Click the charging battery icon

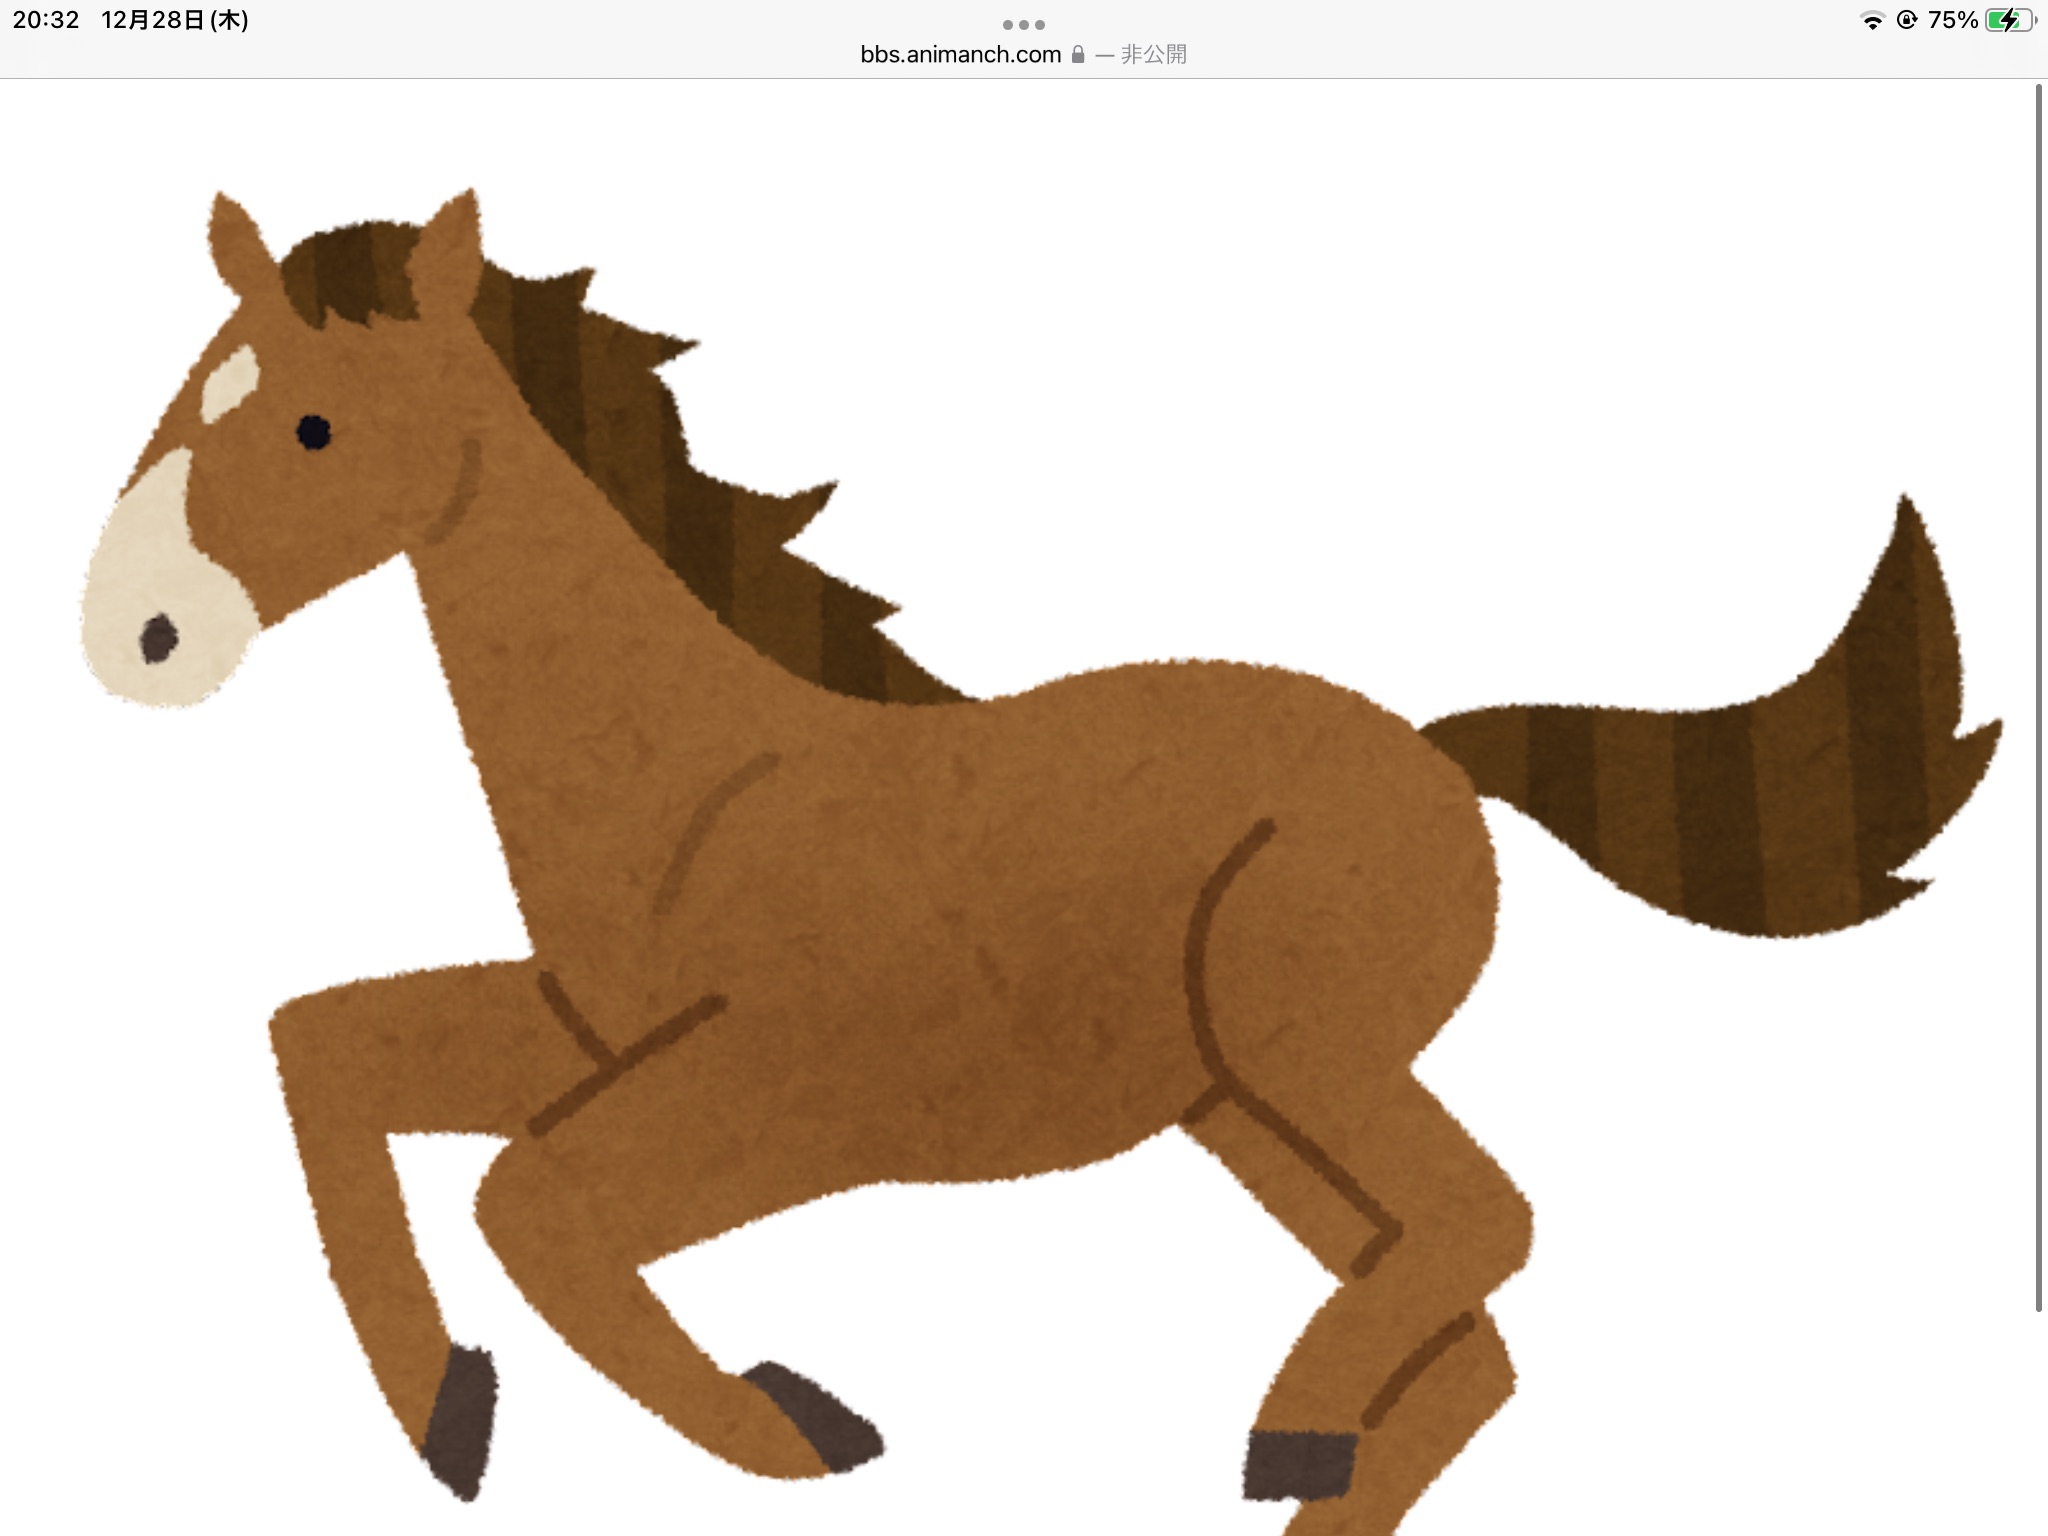(2008, 20)
